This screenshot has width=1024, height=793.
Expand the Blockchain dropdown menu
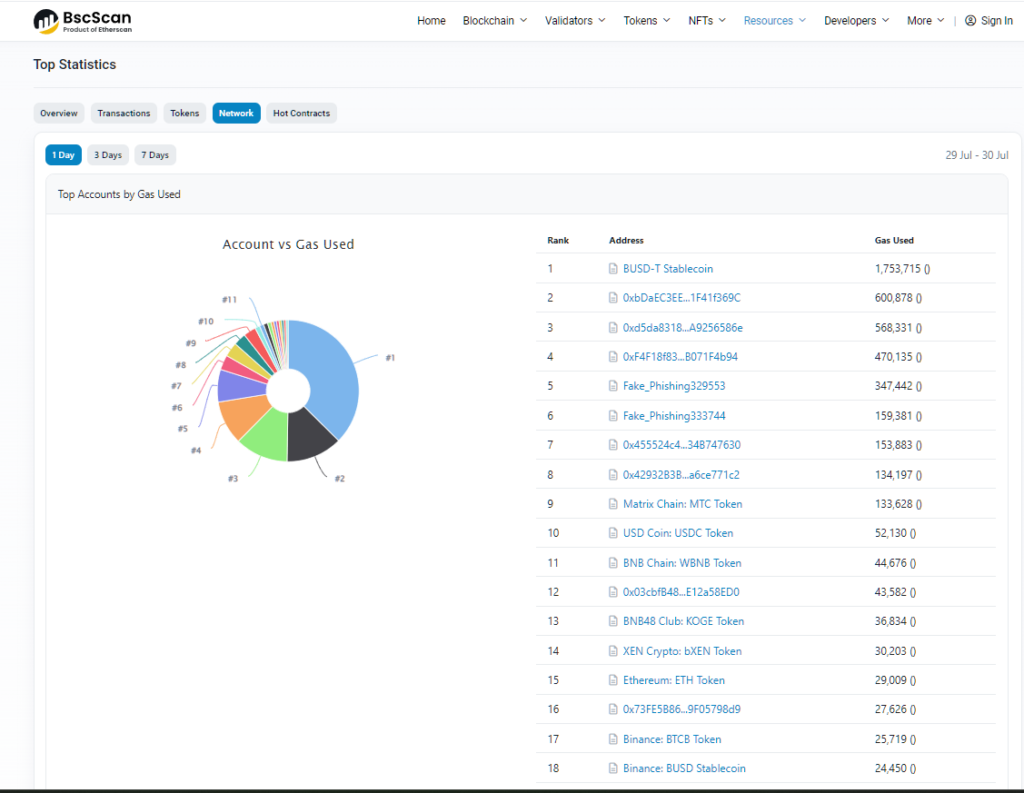(495, 21)
